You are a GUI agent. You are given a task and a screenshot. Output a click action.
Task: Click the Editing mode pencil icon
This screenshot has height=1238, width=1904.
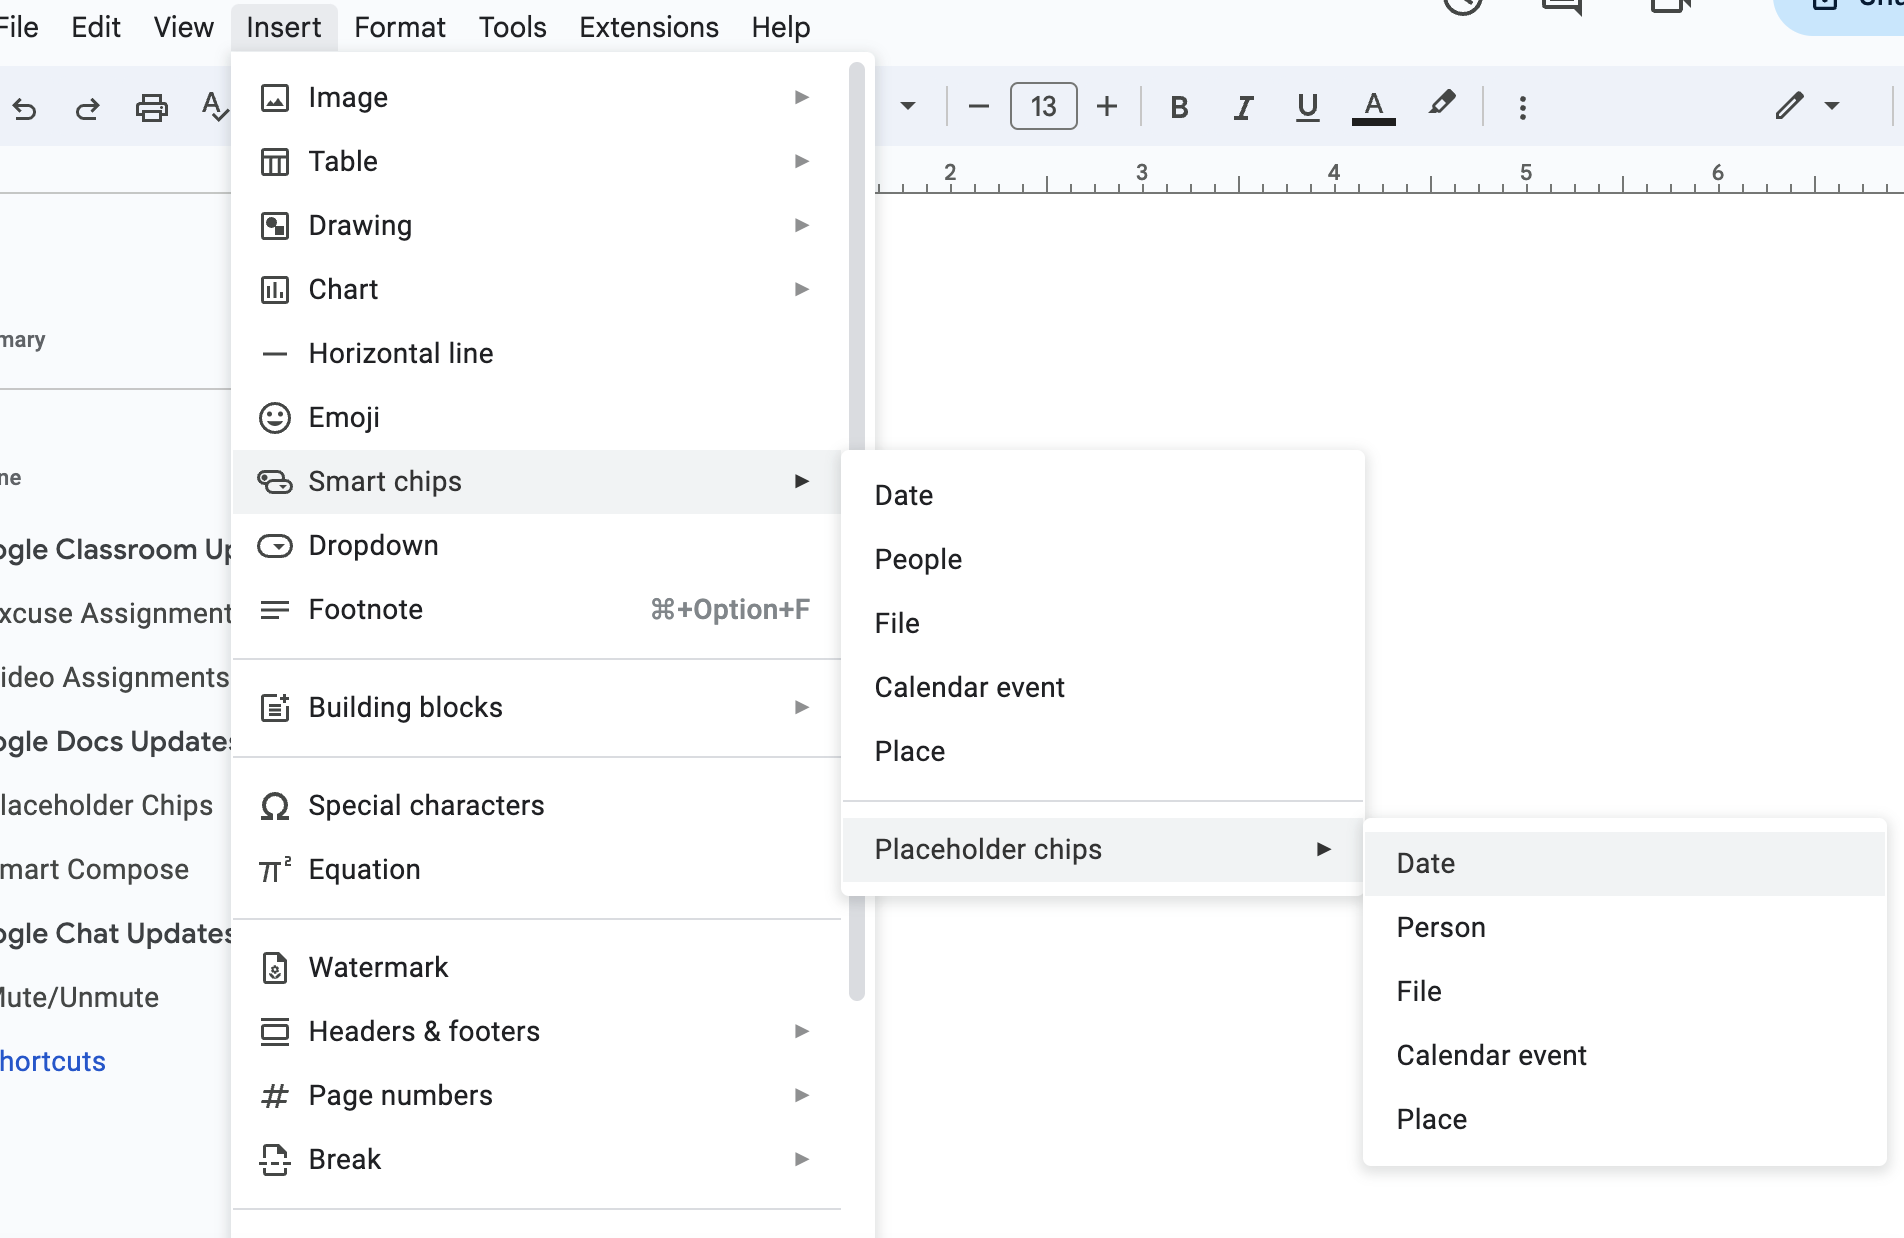coord(1789,106)
